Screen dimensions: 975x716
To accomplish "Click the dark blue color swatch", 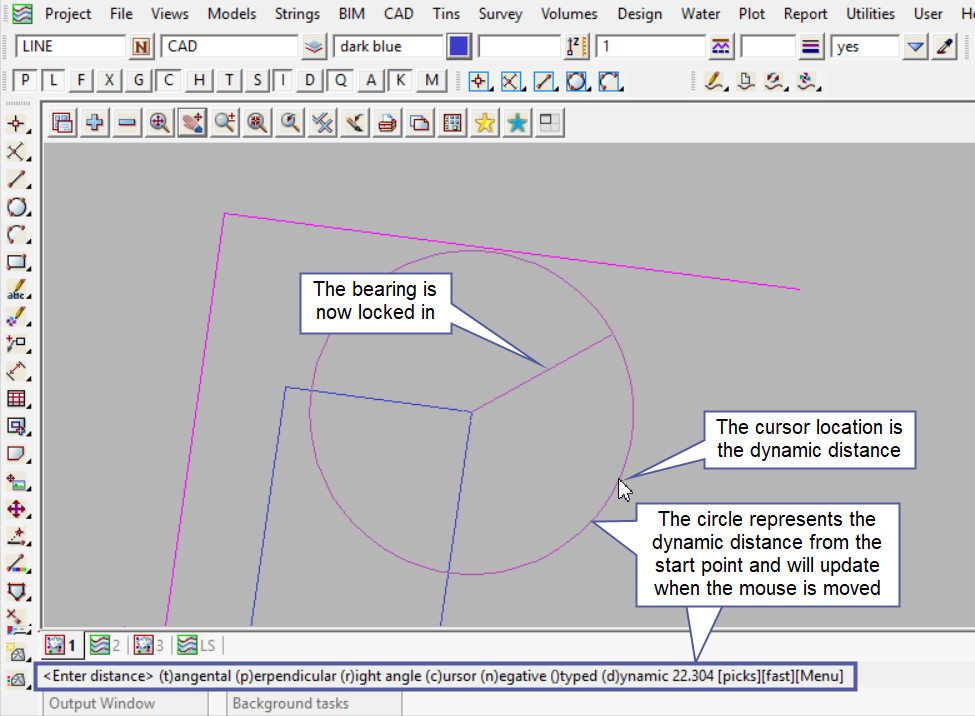I will click(459, 47).
